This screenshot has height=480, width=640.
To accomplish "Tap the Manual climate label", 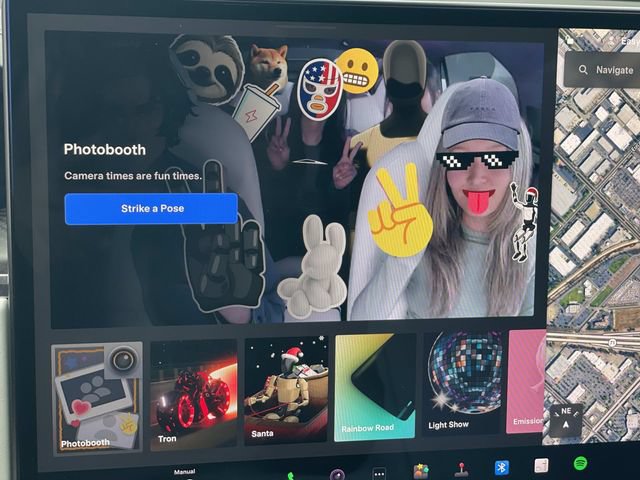I will pyautogui.click(x=184, y=471).
